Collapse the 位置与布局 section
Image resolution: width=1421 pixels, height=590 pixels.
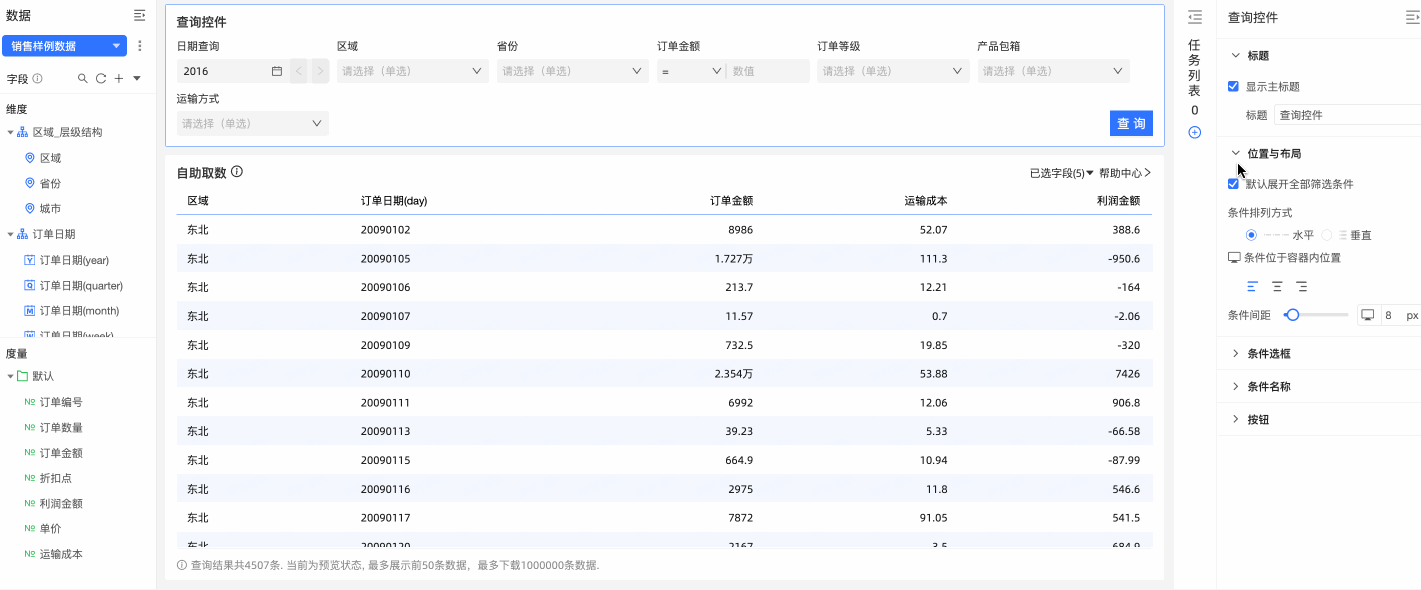click(1236, 153)
